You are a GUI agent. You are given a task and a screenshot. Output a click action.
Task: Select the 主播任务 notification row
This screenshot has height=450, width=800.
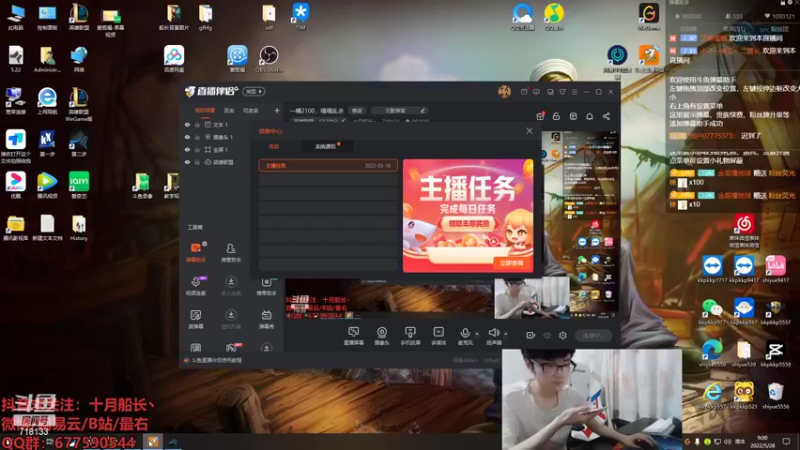click(328, 165)
